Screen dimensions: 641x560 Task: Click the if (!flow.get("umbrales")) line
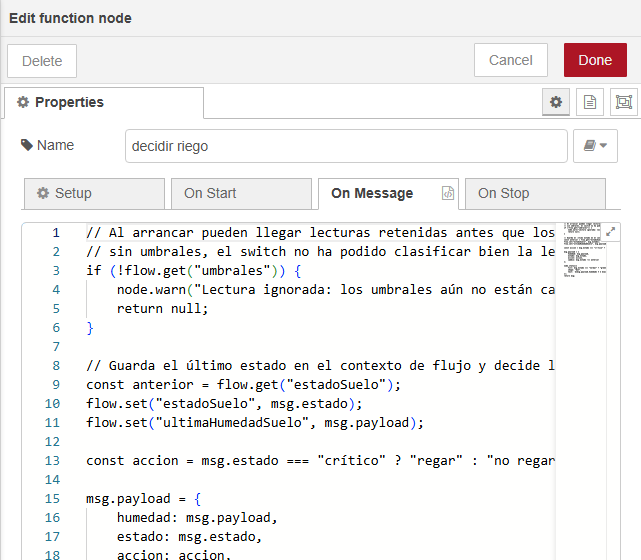[193, 271]
